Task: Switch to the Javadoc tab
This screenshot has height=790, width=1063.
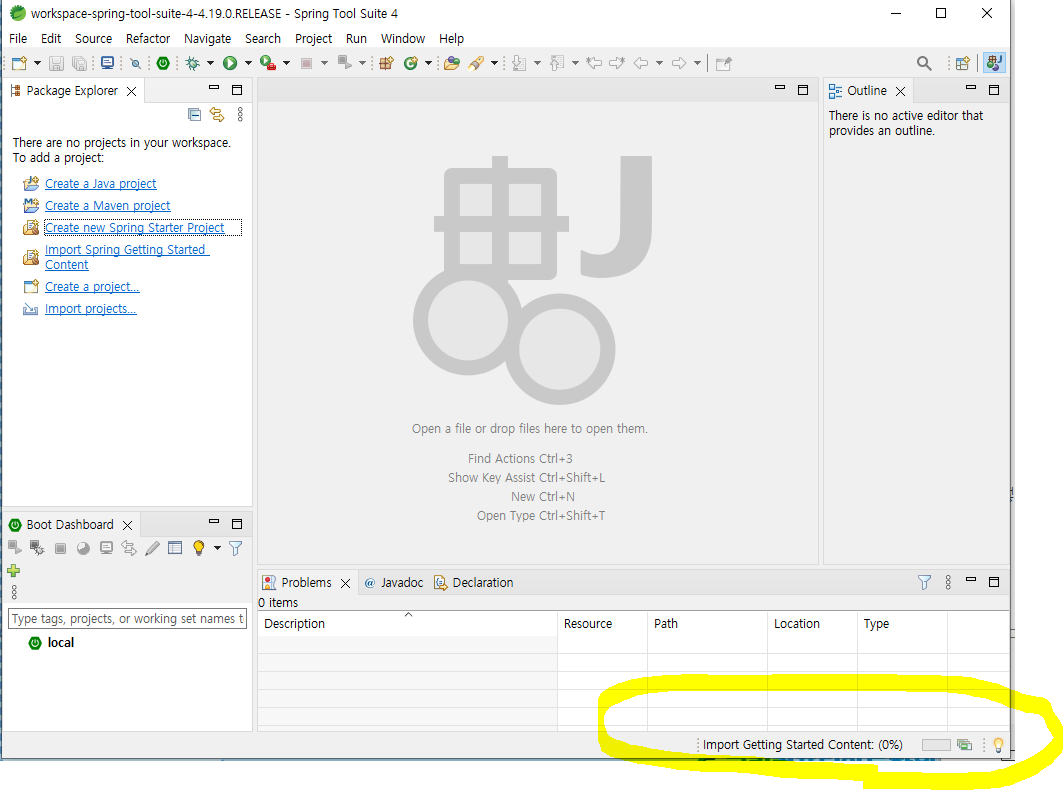Action: click(394, 582)
